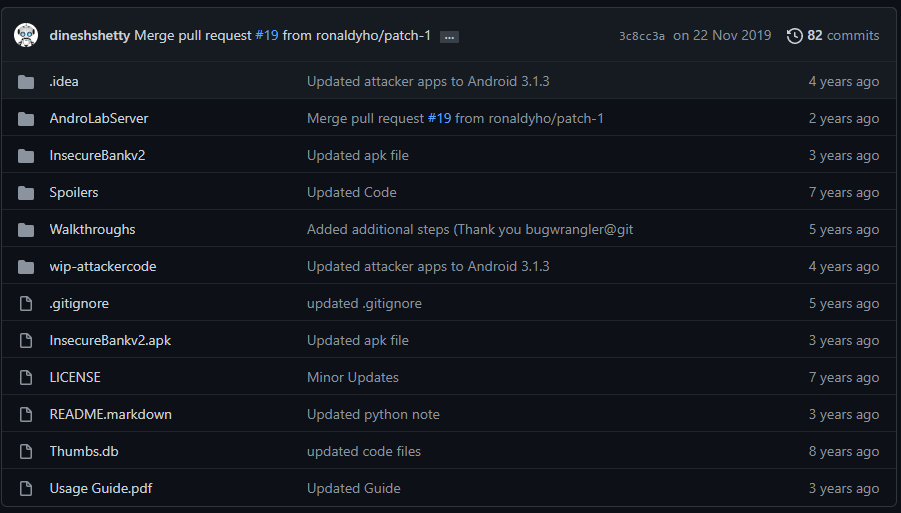
Task: Click '3 years ago' on Usage Guide.pdf row
Action: [844, 488]
